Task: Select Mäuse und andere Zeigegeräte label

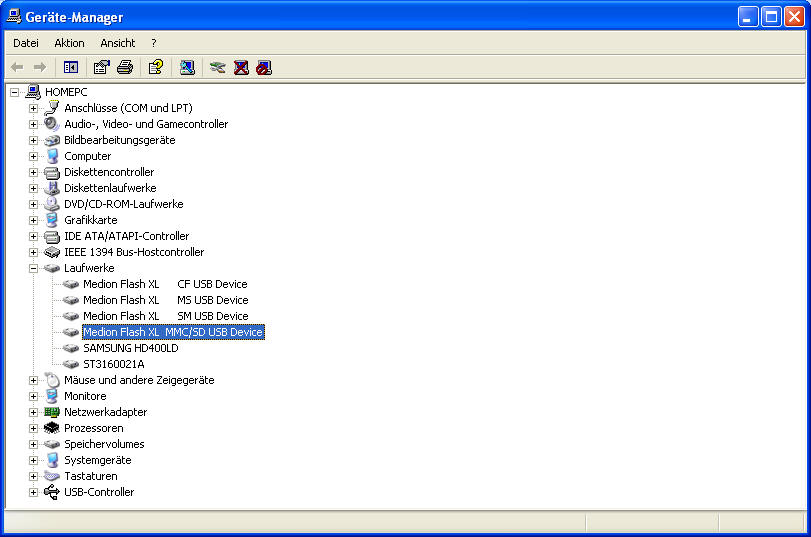Action: (139, 380)
